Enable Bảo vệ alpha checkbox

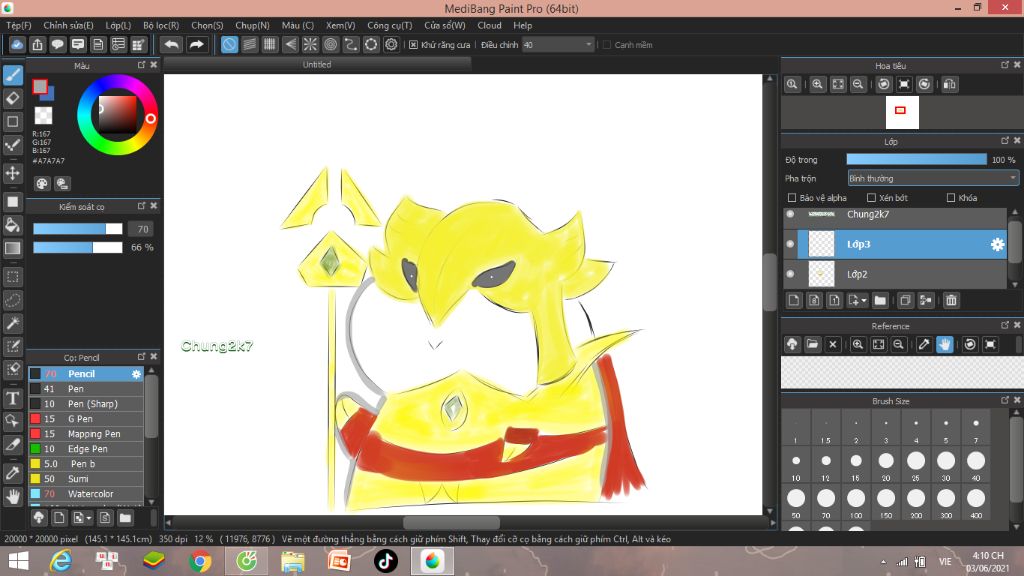(792, 198)
